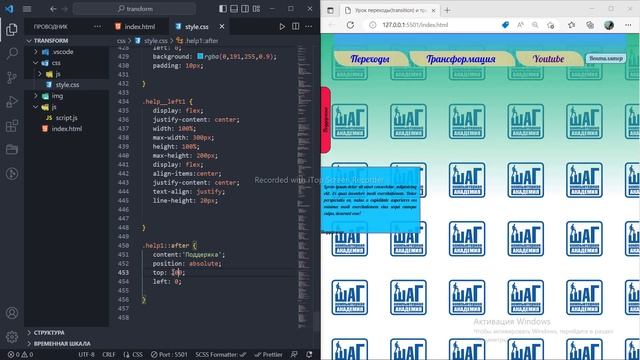Click the rgba background color swatch on line 429

(200, 56)
